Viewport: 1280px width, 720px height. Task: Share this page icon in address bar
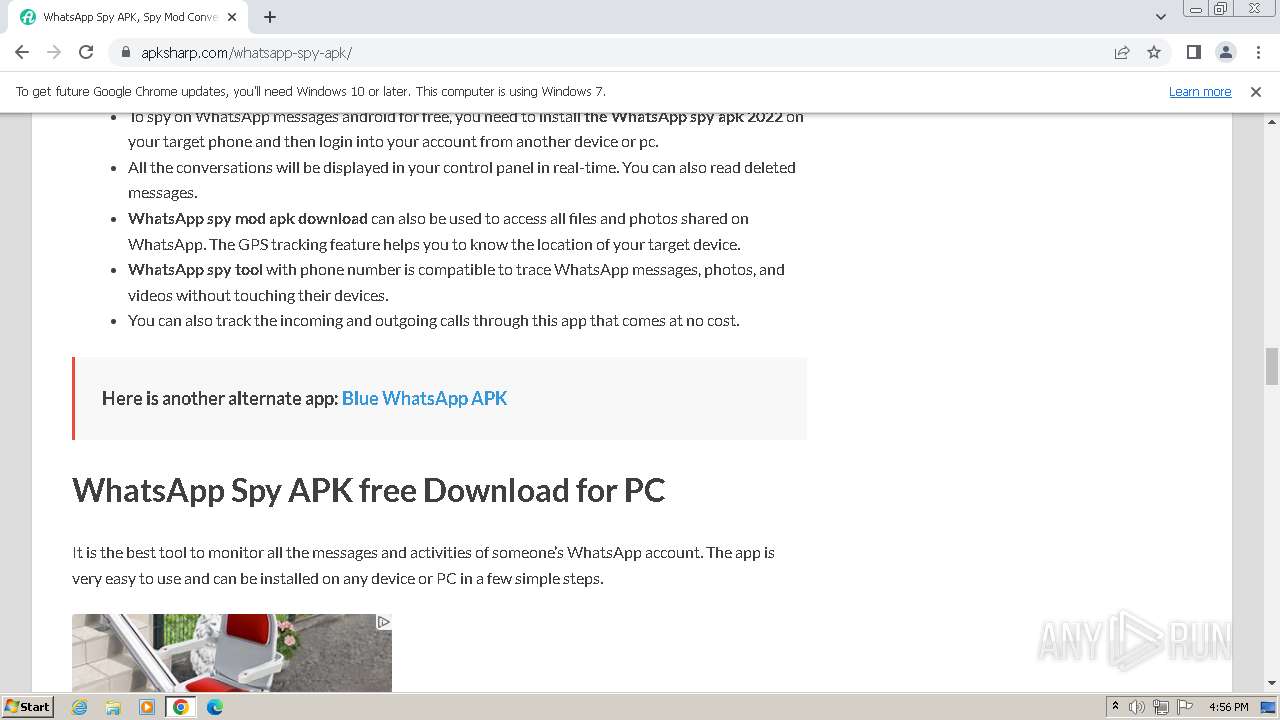tap(1122, 52)
